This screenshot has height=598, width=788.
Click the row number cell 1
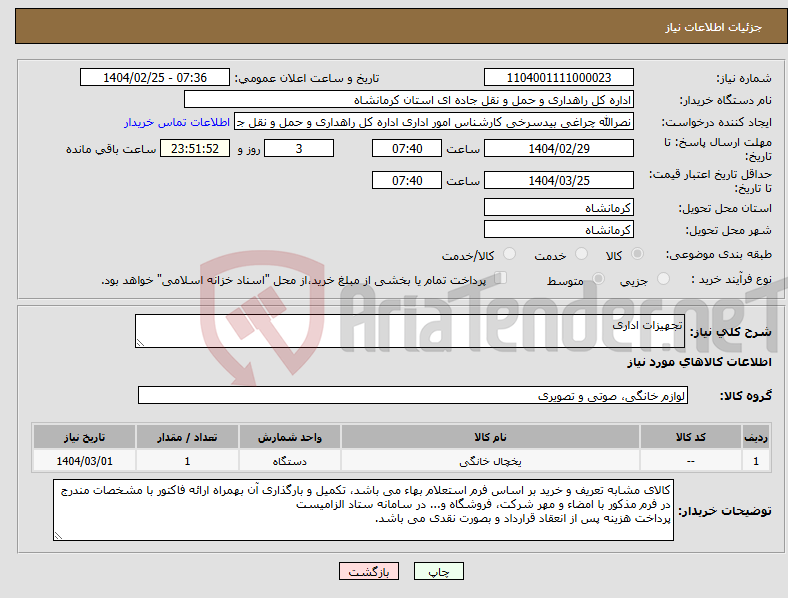(x=756, y=461)
